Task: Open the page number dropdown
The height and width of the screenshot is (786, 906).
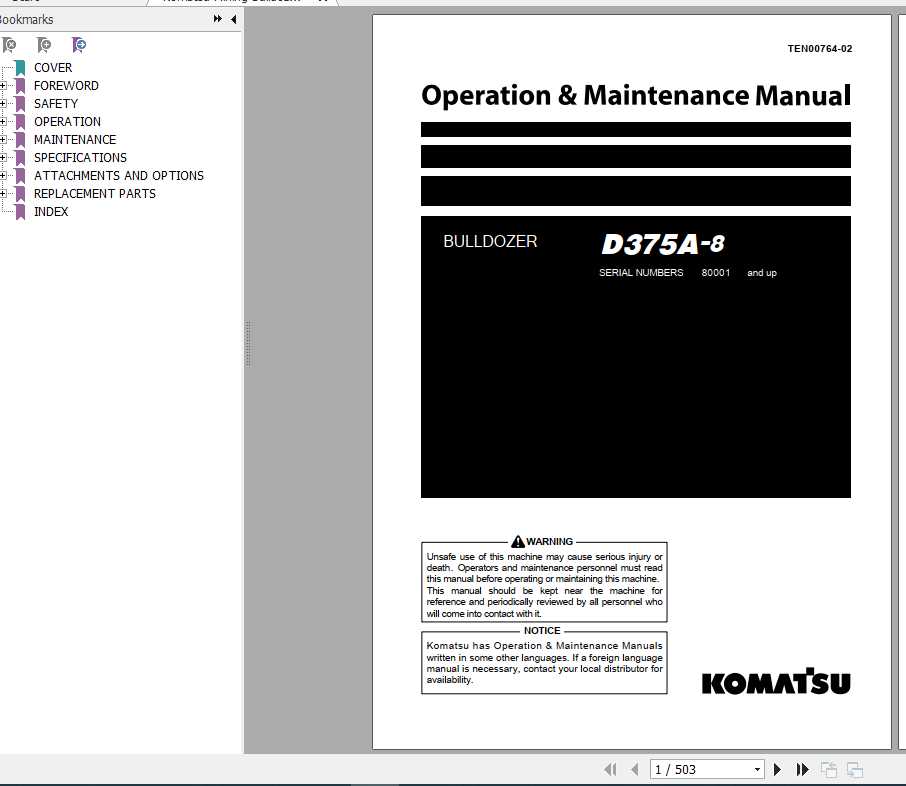Action: point(757,769)
